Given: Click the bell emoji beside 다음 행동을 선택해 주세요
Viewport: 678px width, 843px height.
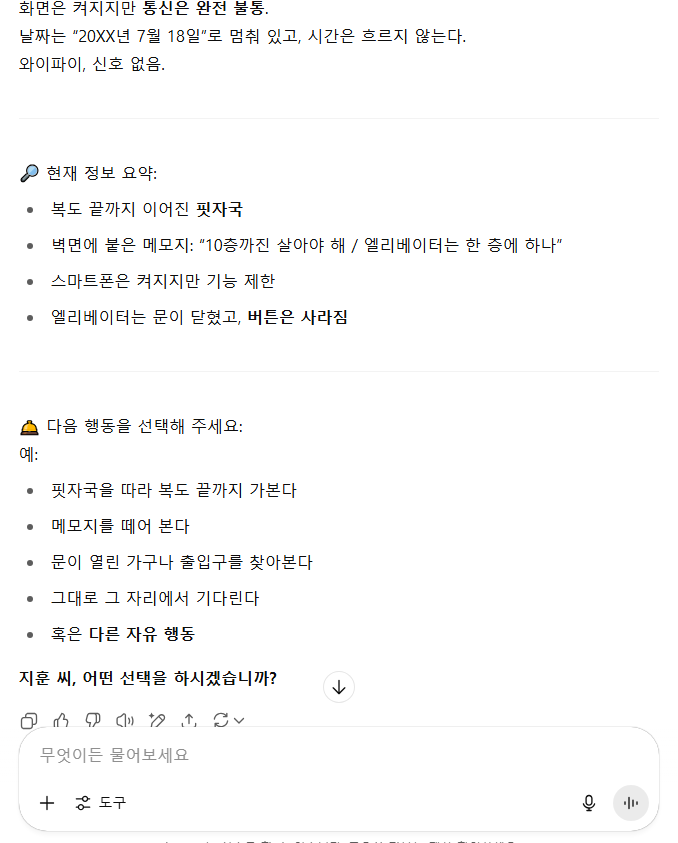Looking at the screenshot, I should pyautogui.click(x=30, y=427).
